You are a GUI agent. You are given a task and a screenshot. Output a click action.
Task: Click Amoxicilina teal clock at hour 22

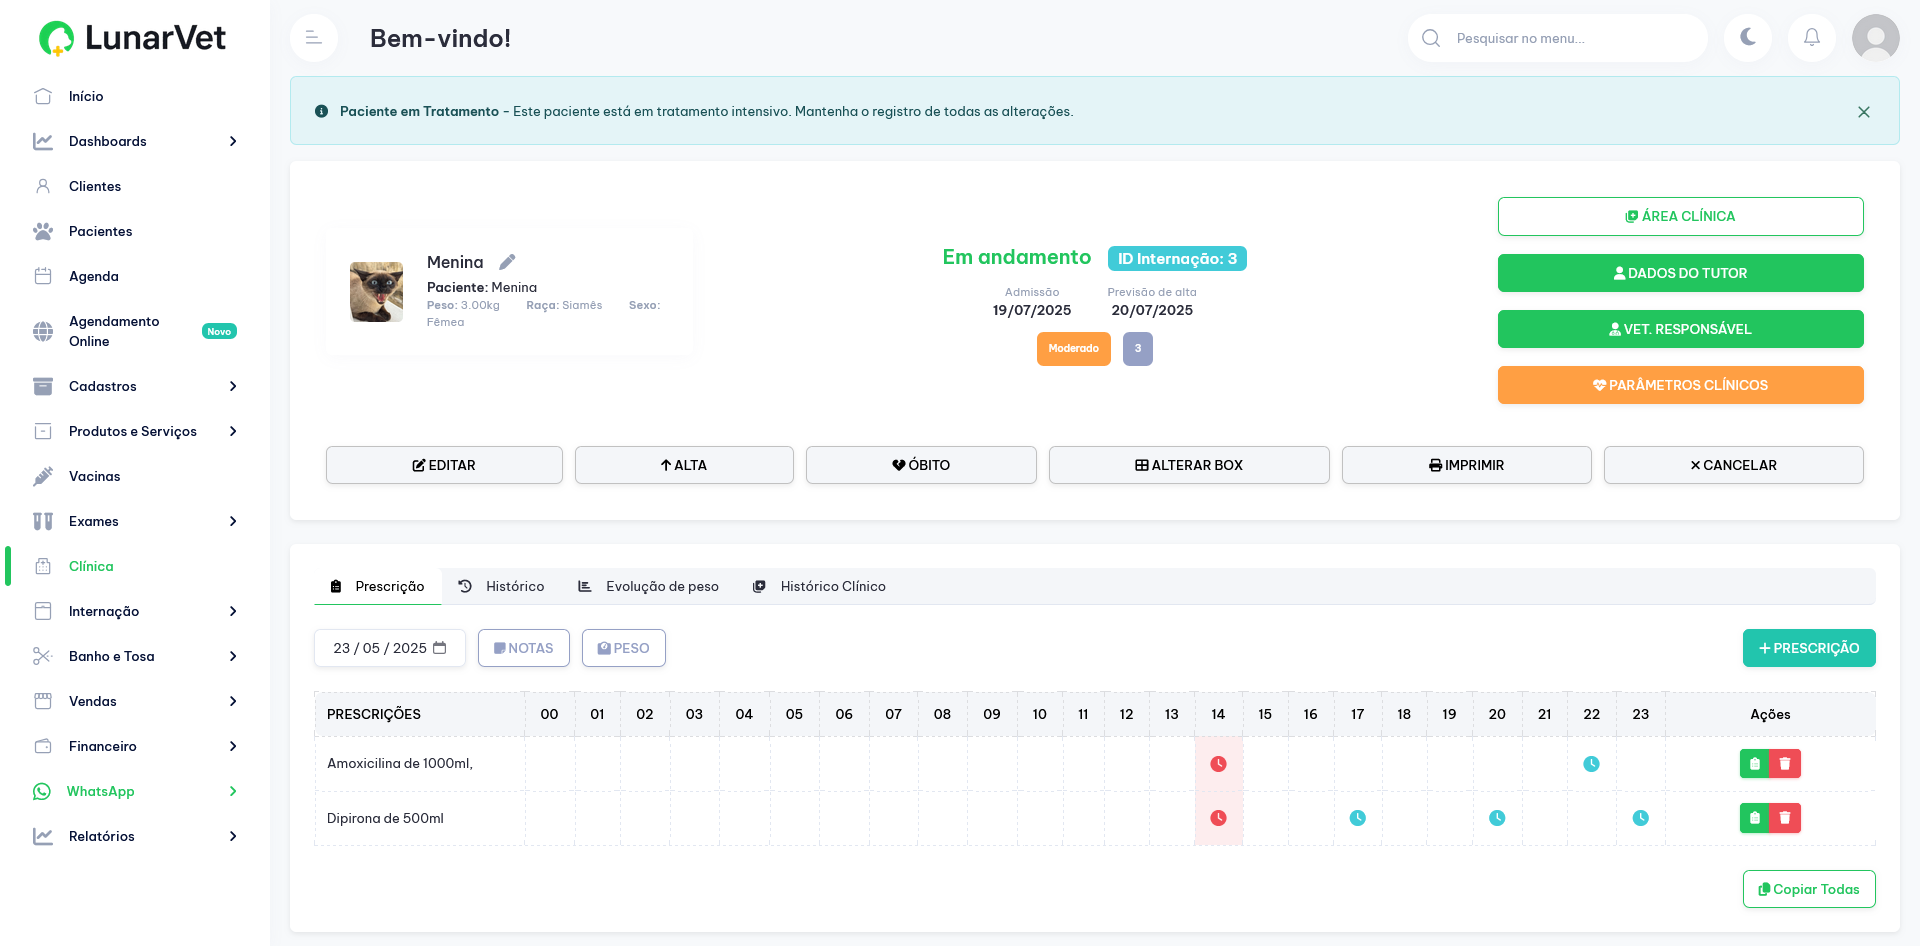pyautogui.click(x=1591, y=764)
